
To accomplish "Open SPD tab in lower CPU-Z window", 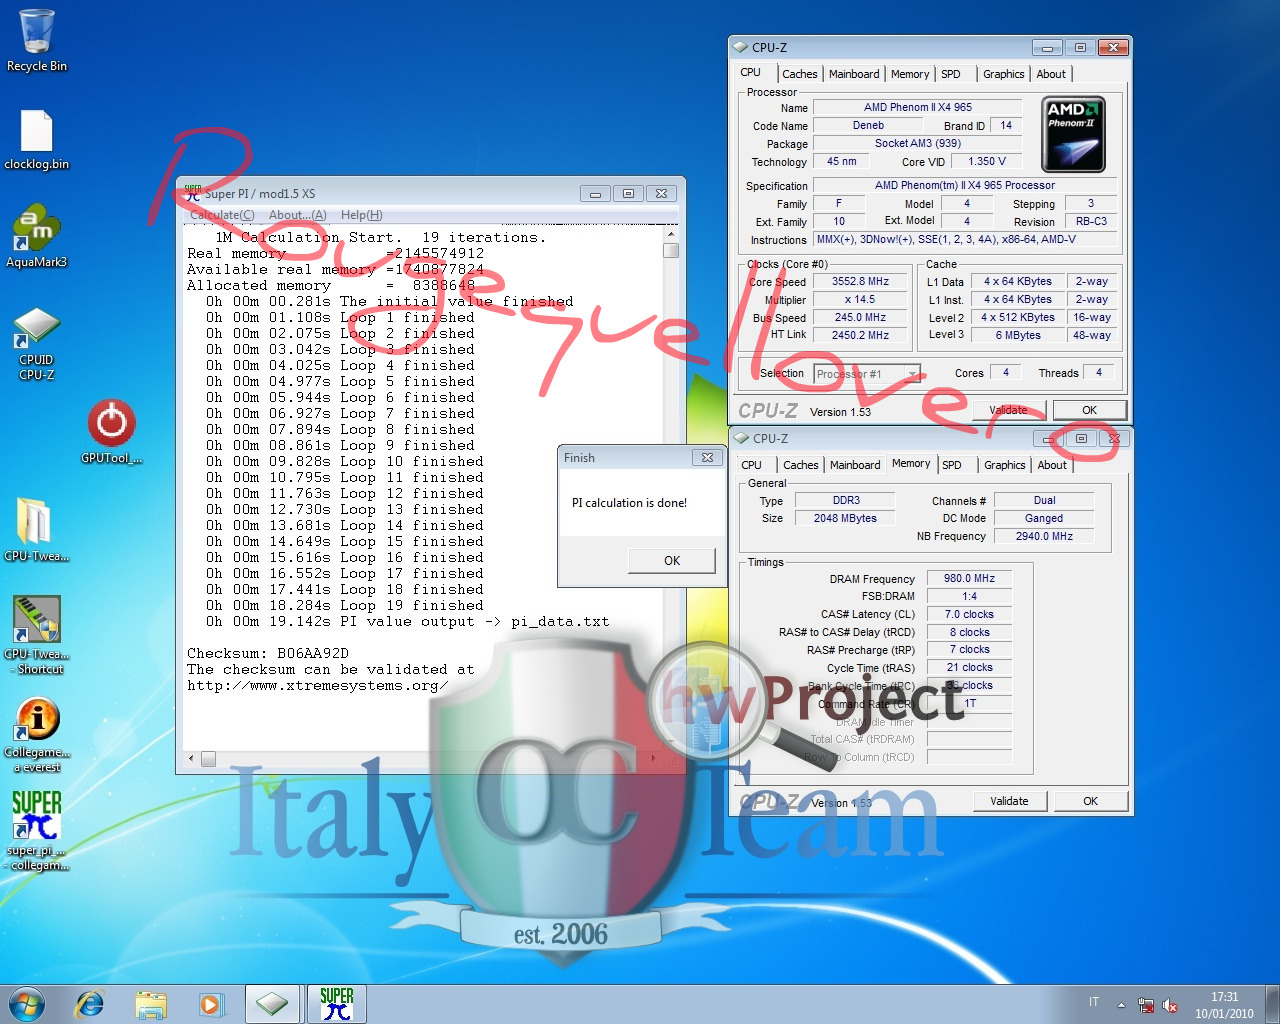I will 952,465.
